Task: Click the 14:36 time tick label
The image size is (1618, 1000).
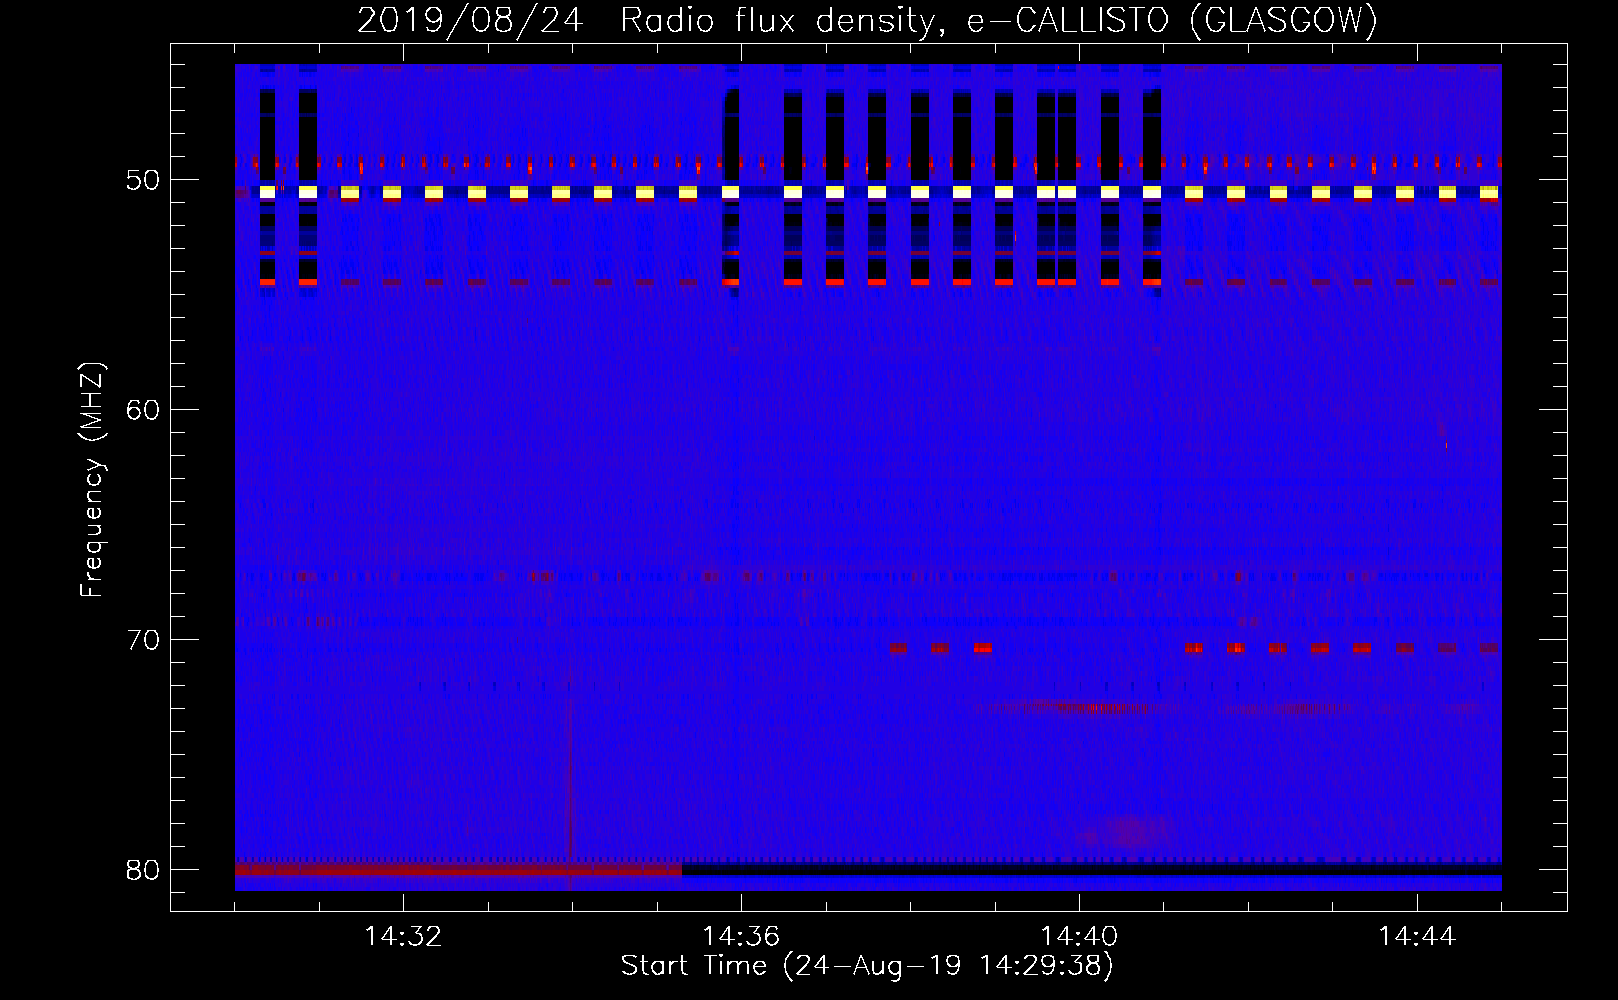Action: click(x=741, y=937)
